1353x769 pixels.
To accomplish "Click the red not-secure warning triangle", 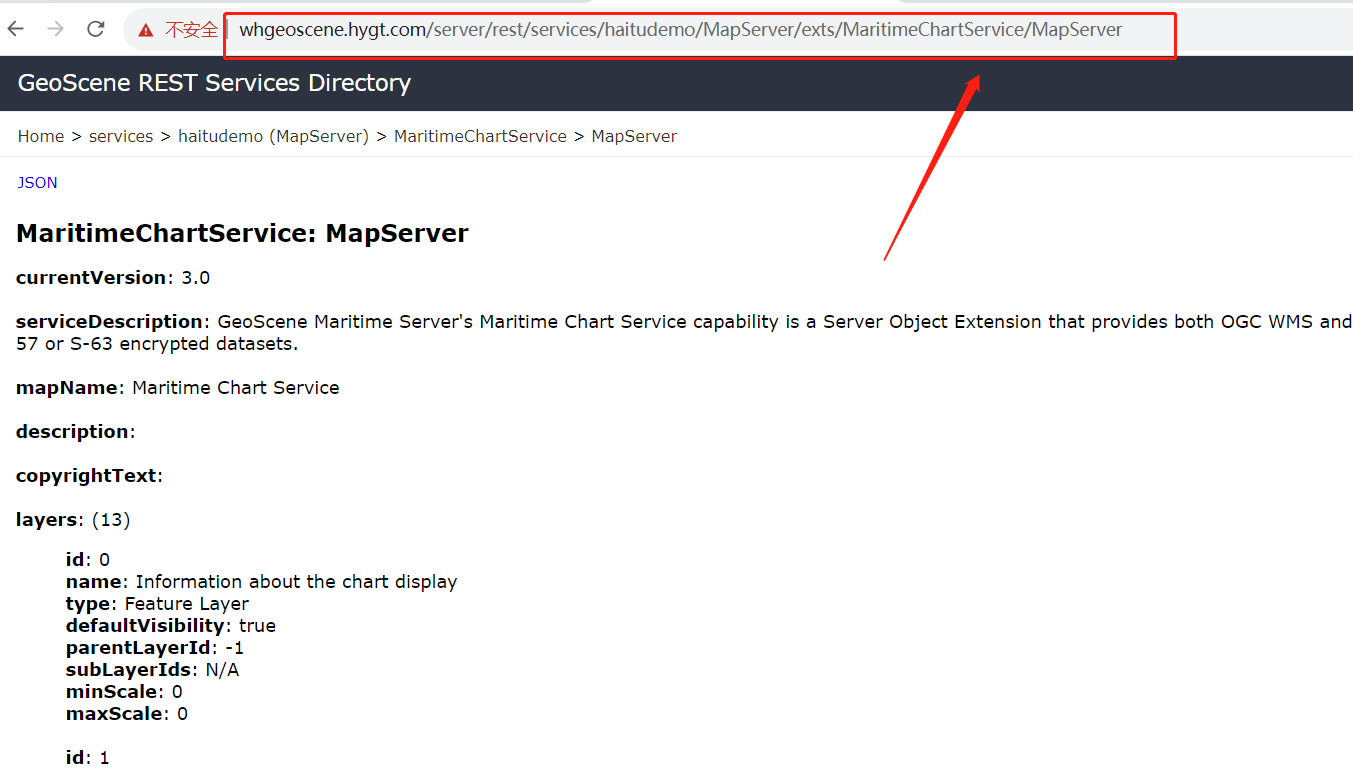I will (x=146, y=30).
